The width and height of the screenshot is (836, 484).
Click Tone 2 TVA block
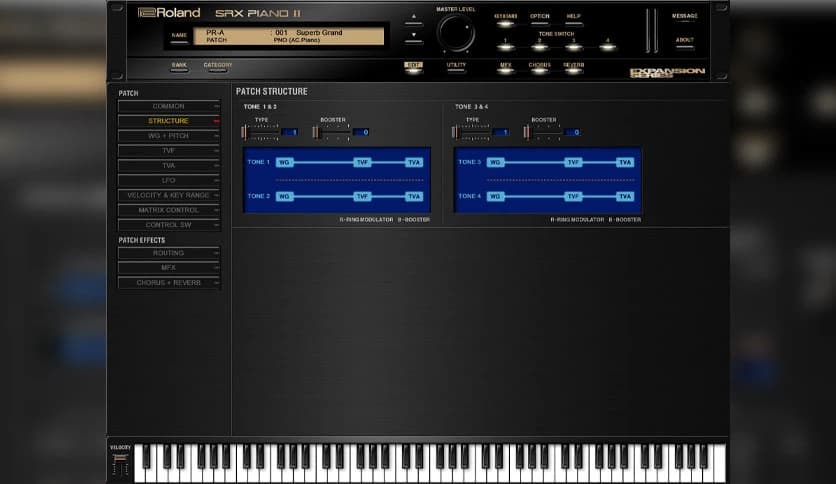414,197
